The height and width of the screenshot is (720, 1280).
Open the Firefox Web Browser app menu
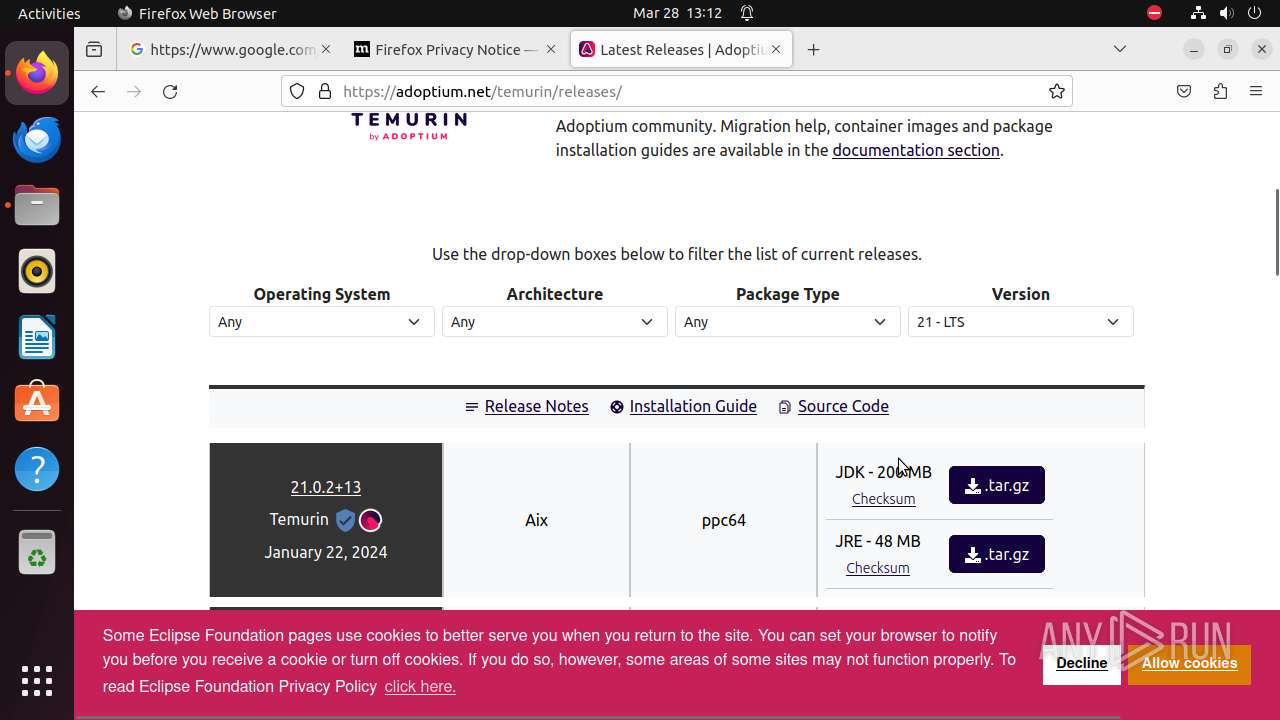click(197, 13)
